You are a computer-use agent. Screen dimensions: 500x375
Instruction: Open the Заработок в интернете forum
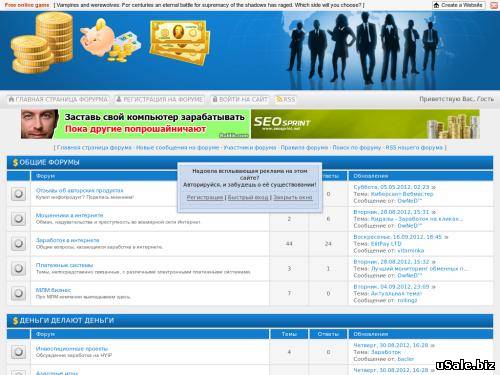[68, 240]
